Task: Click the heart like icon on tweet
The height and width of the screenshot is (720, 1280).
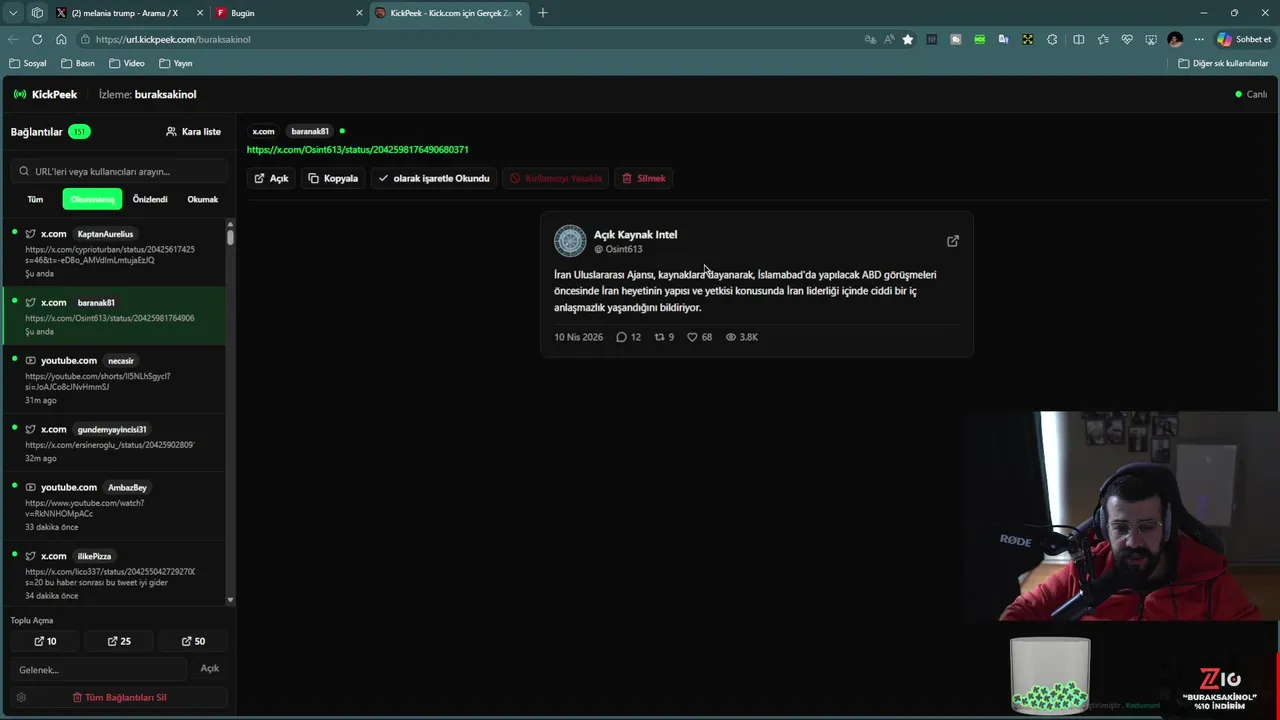Action: pyautogui.click(x=692, y=337)
